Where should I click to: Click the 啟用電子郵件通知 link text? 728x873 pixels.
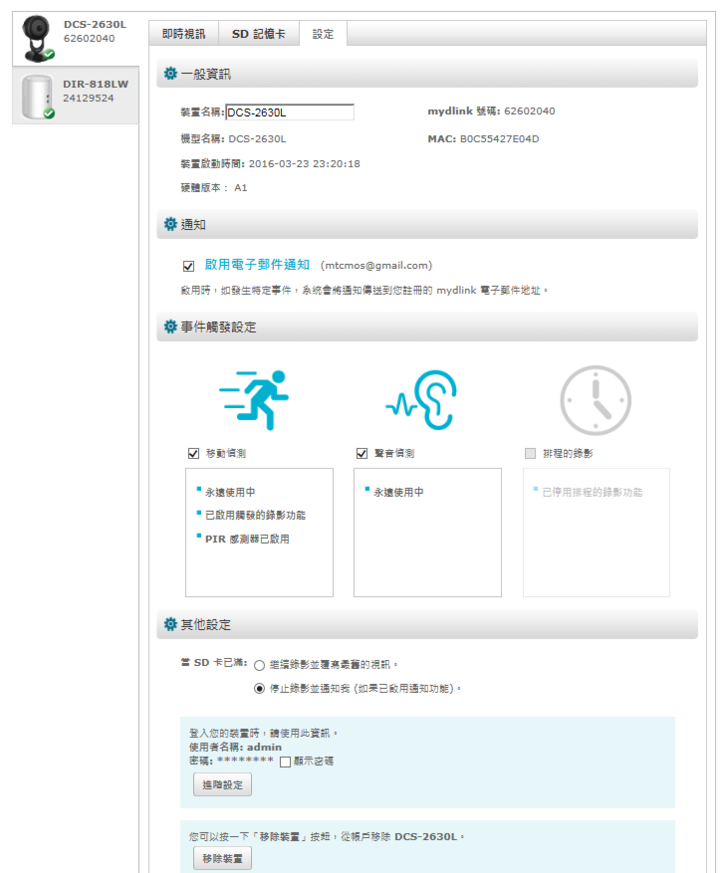(257, 264)
